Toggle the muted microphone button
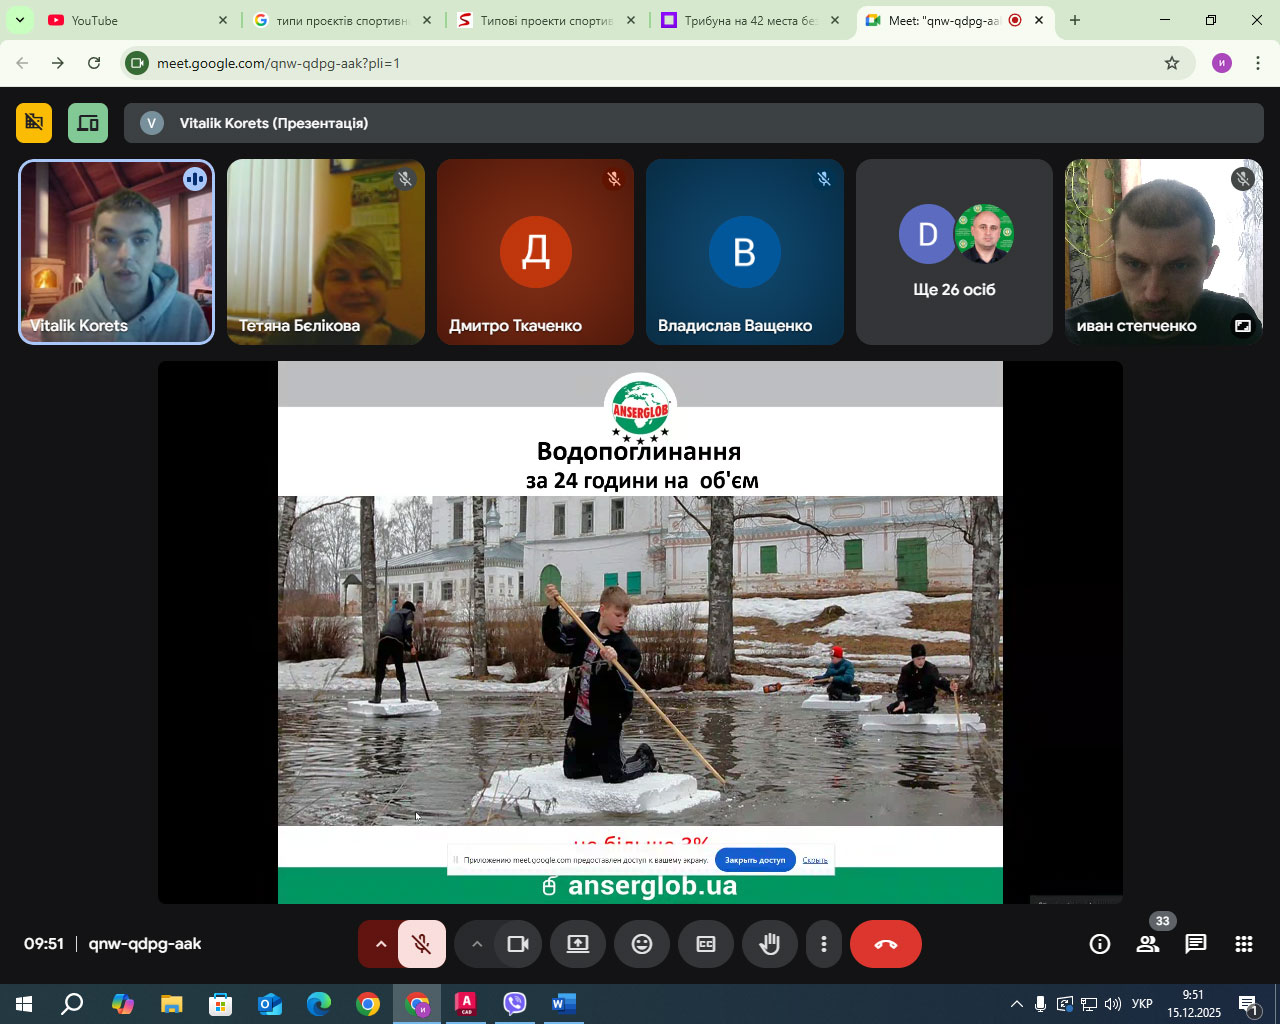Image resolution: width=1280 pixels, height=1024 pixels. (422, 944)
